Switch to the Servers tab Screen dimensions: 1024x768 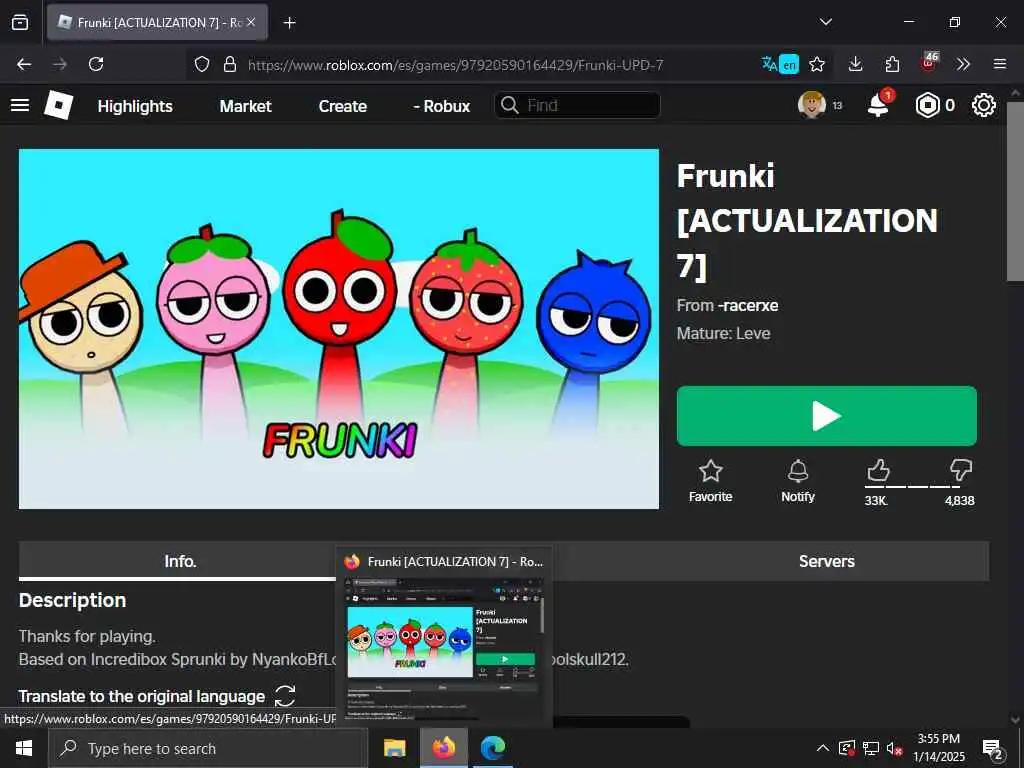[x=827, y=561]
